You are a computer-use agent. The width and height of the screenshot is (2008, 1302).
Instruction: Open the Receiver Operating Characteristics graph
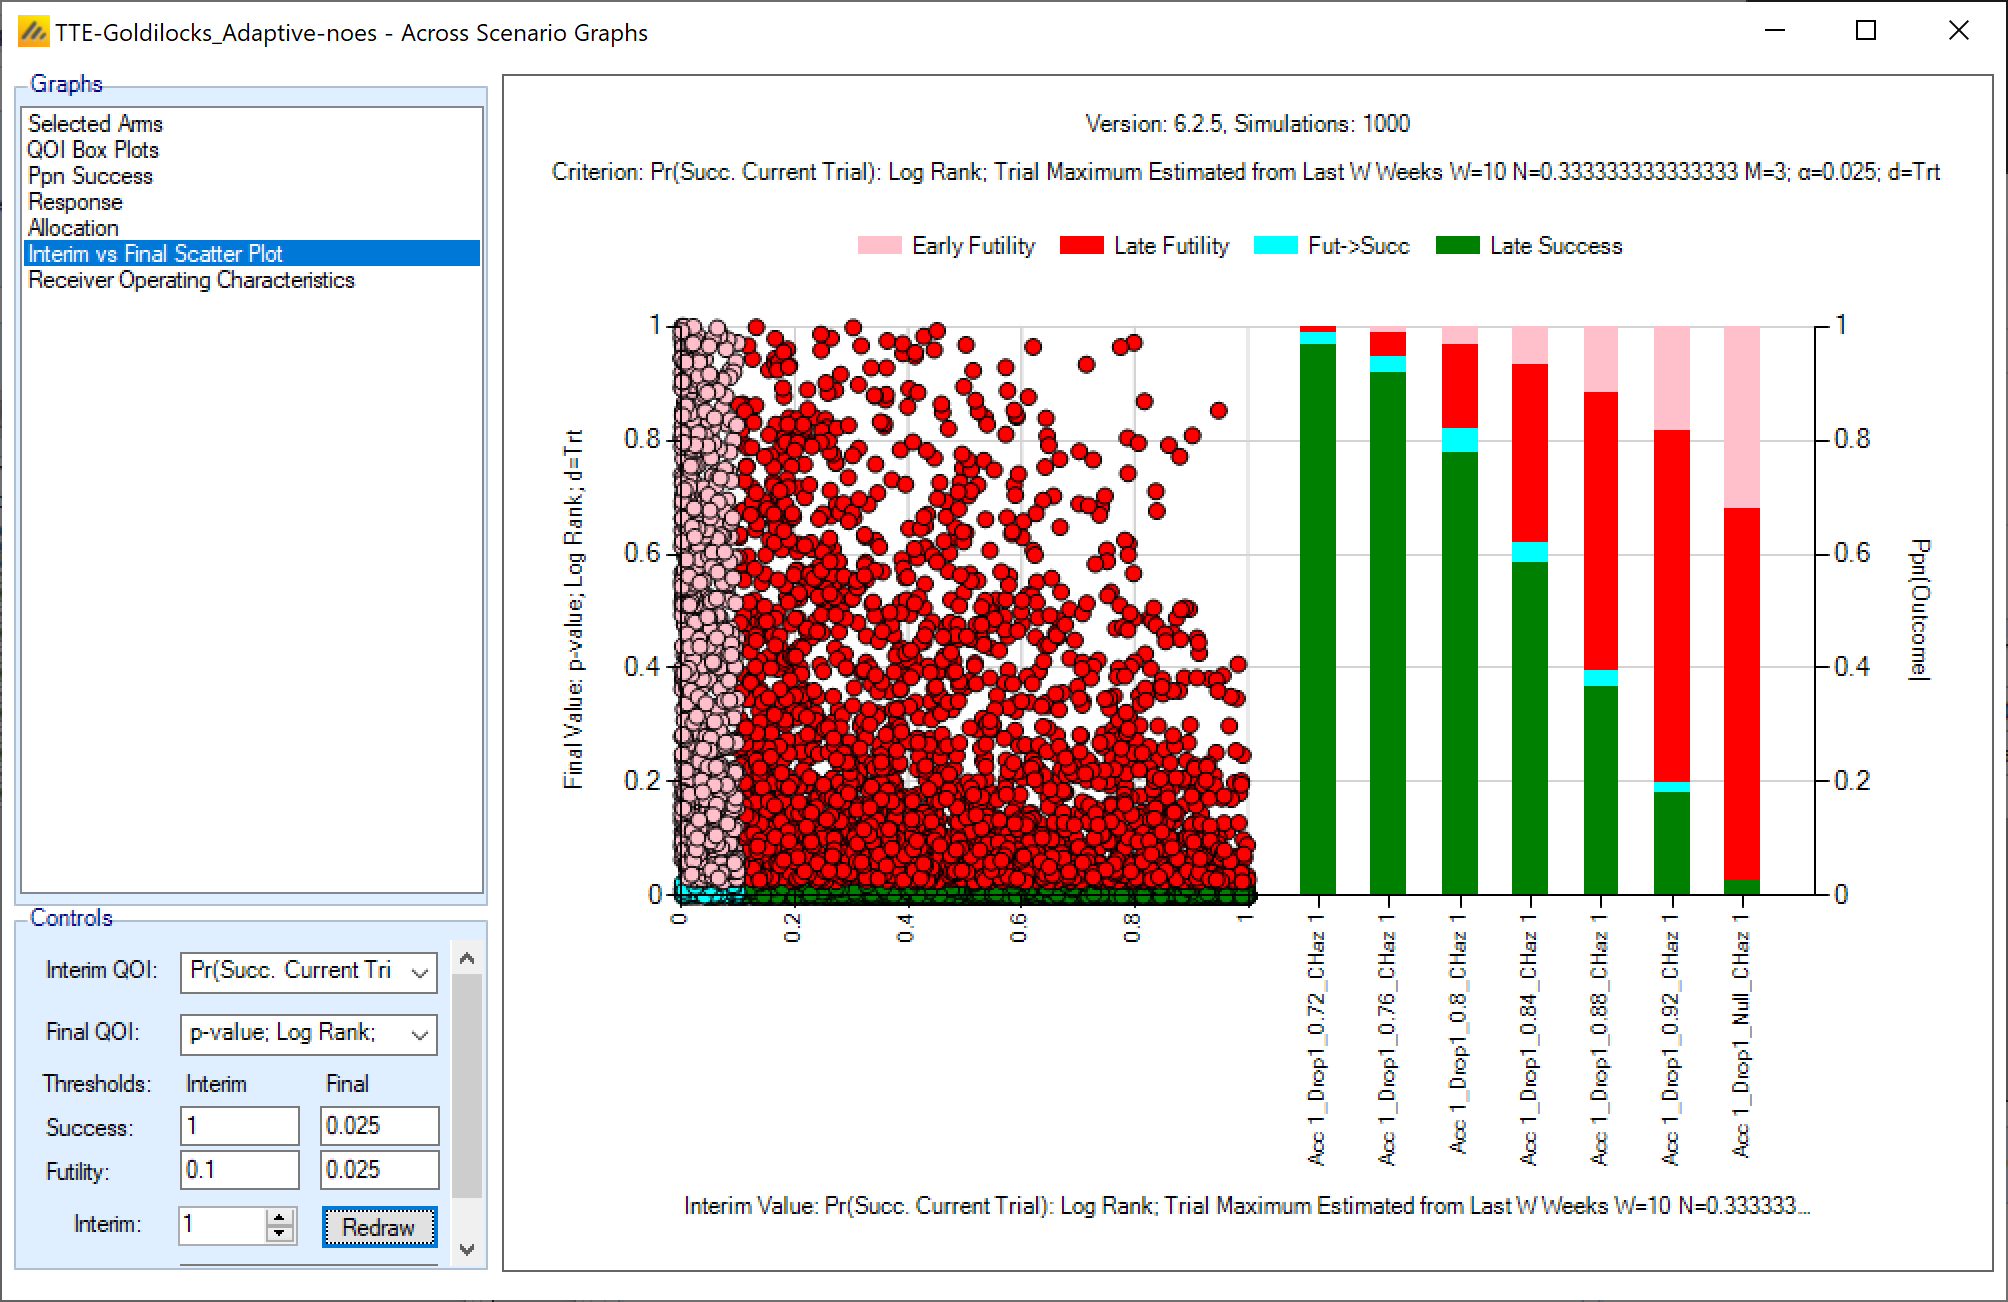tap(191, 280)
